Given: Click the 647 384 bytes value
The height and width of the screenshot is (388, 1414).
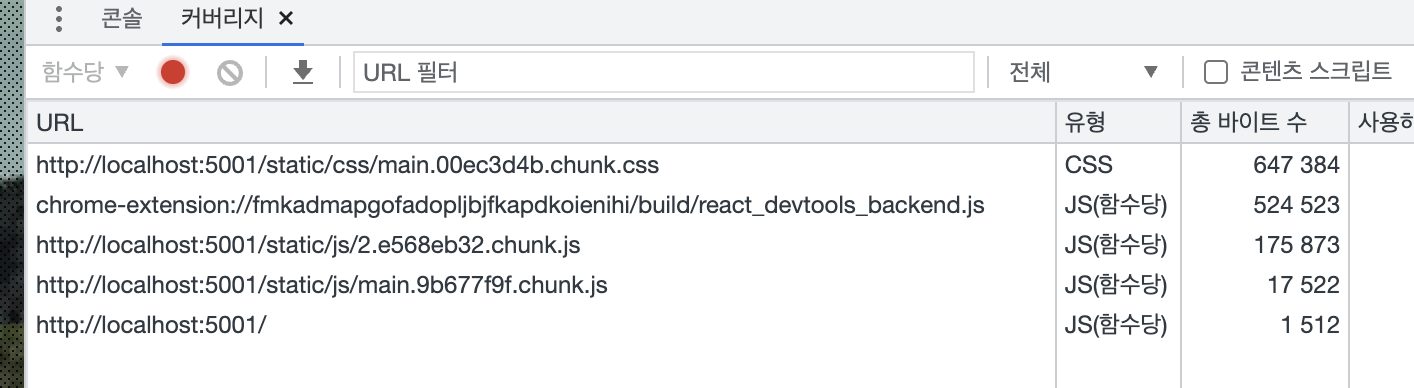Looking at the screenshot, I should click(1296, 164).
